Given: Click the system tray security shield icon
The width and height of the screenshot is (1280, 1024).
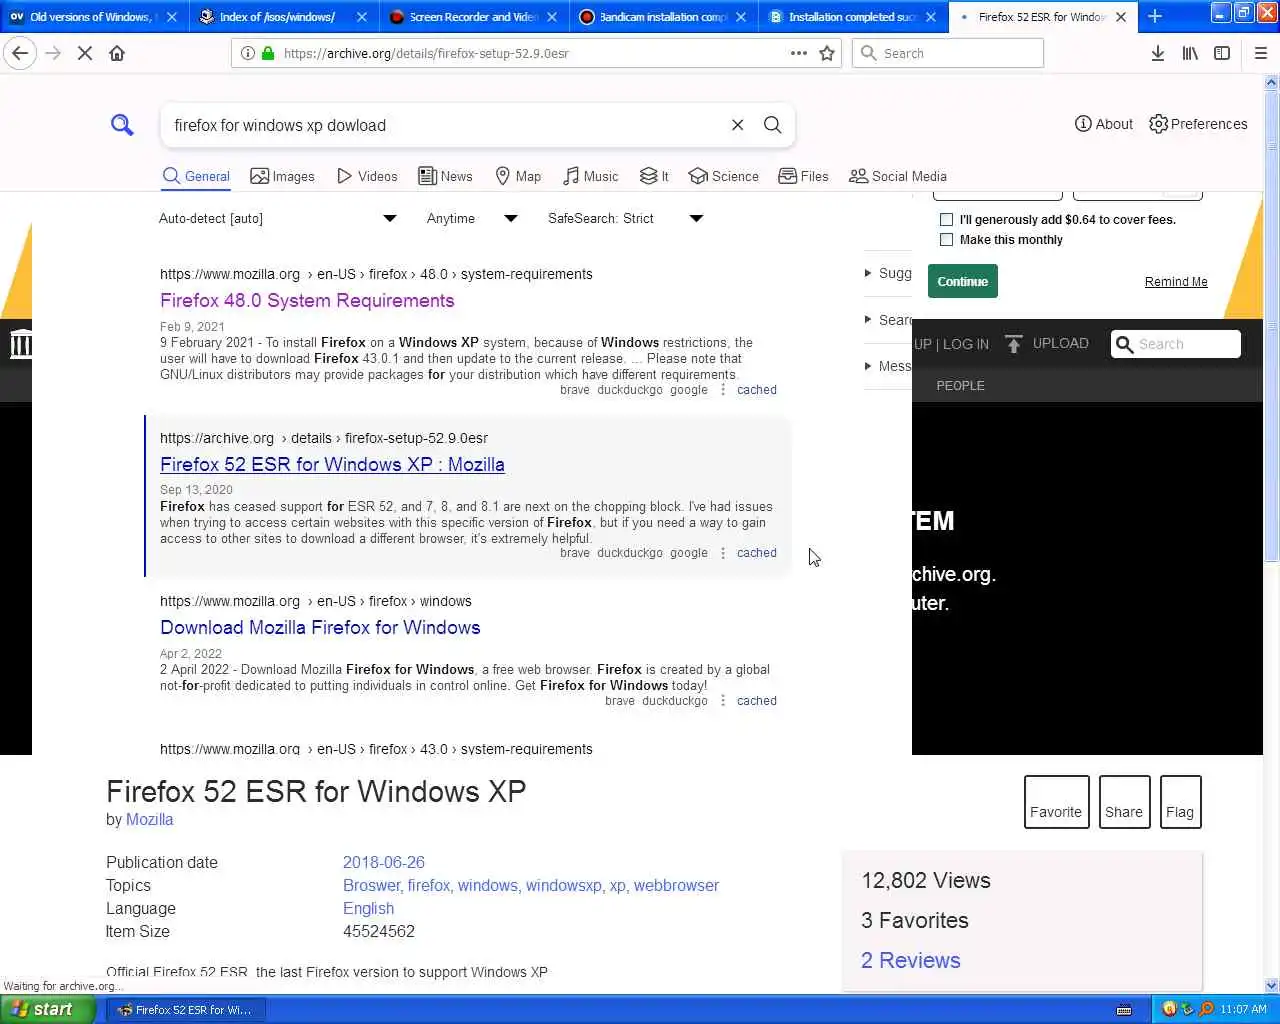Looking at the screenshot, I should click(1169, 1009).
